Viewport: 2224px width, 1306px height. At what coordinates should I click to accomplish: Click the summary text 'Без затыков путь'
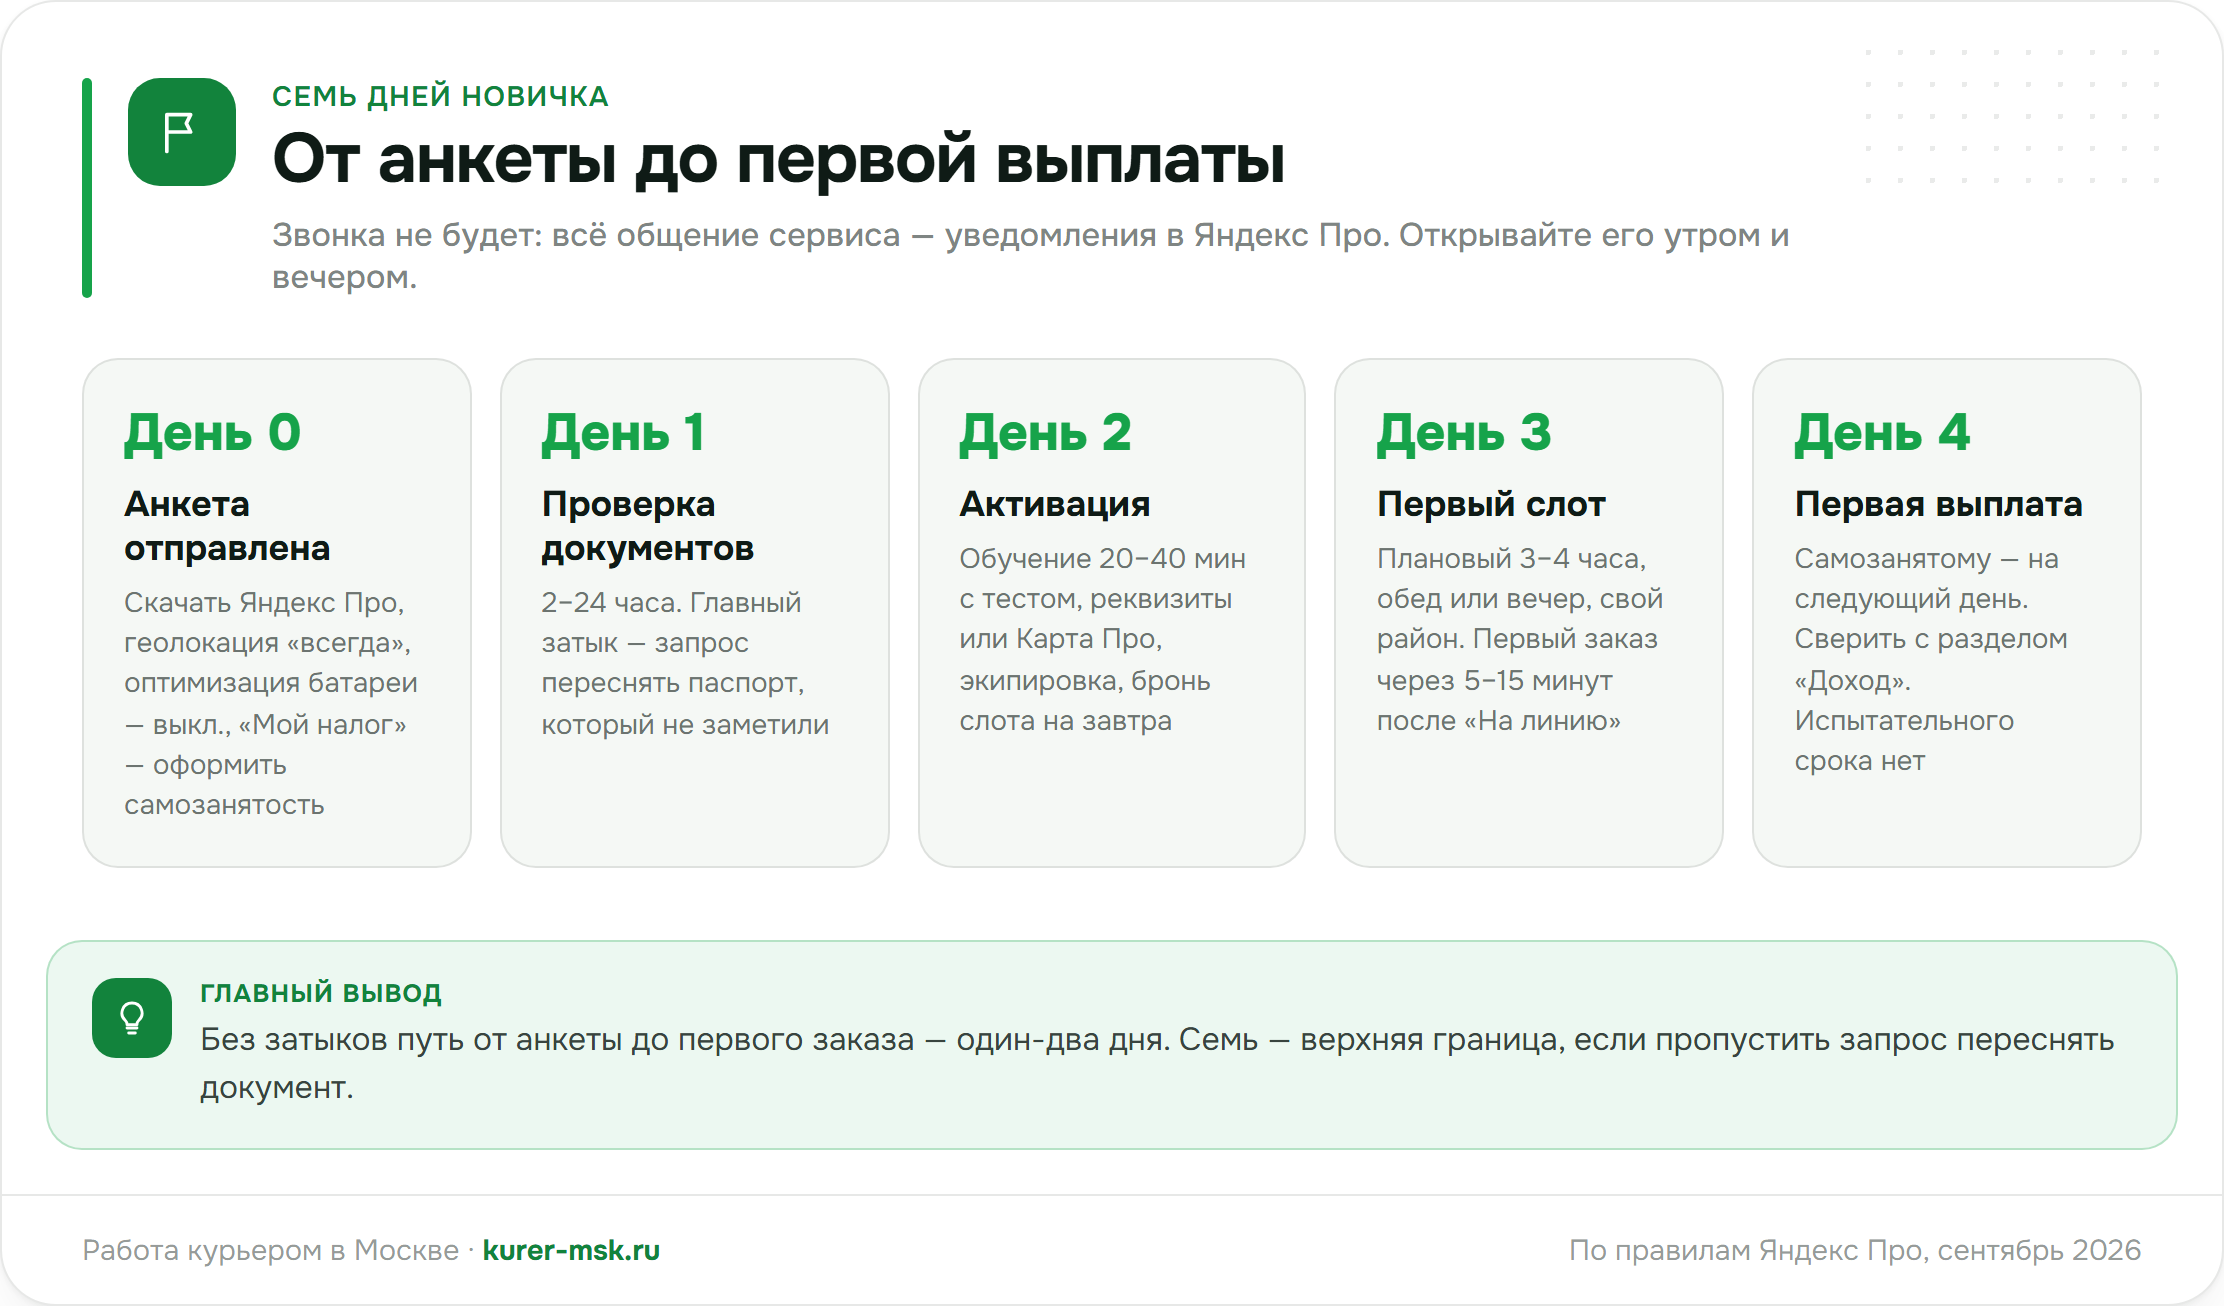click(x=1157, y=1063)
